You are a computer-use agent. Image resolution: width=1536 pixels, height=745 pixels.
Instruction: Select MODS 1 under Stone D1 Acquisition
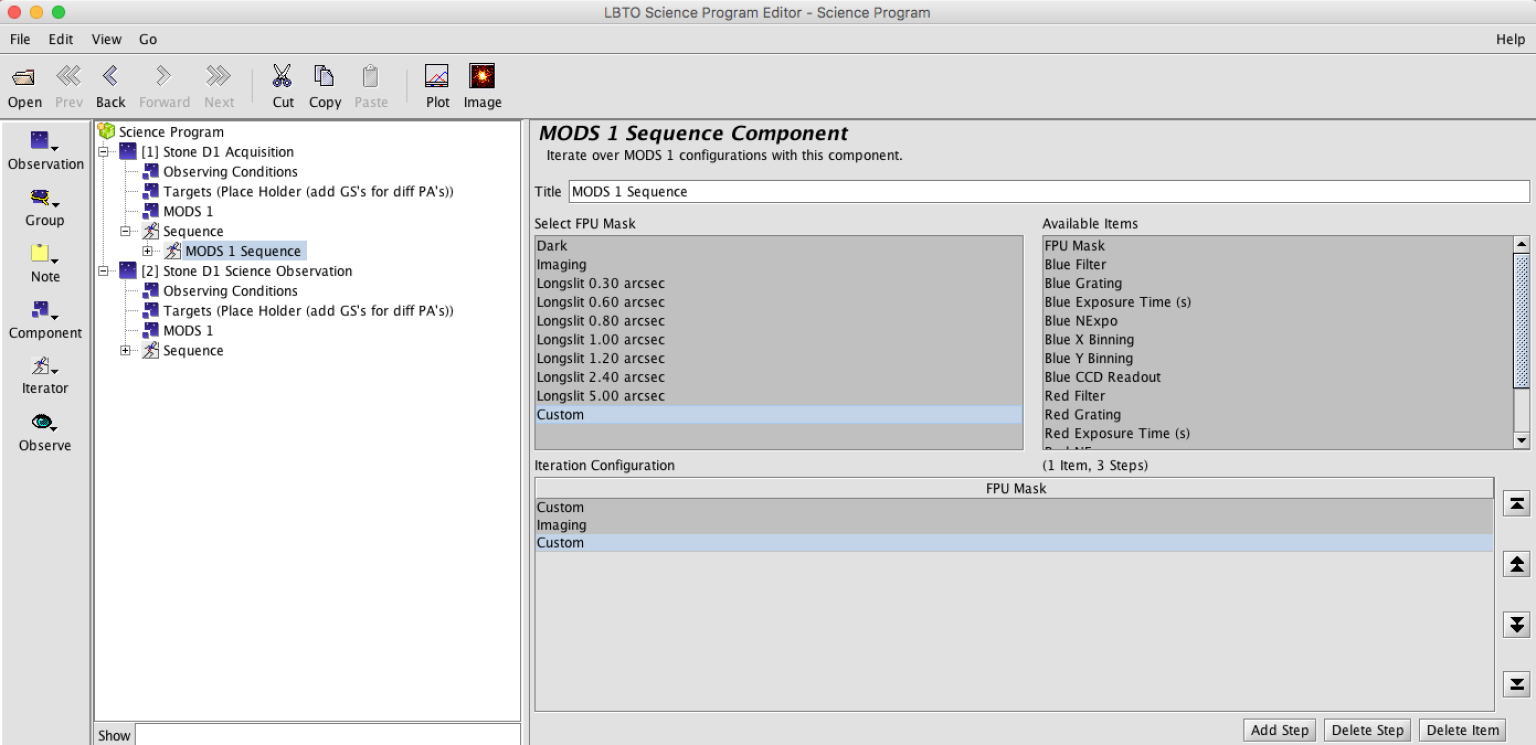[x=188, y=211]
